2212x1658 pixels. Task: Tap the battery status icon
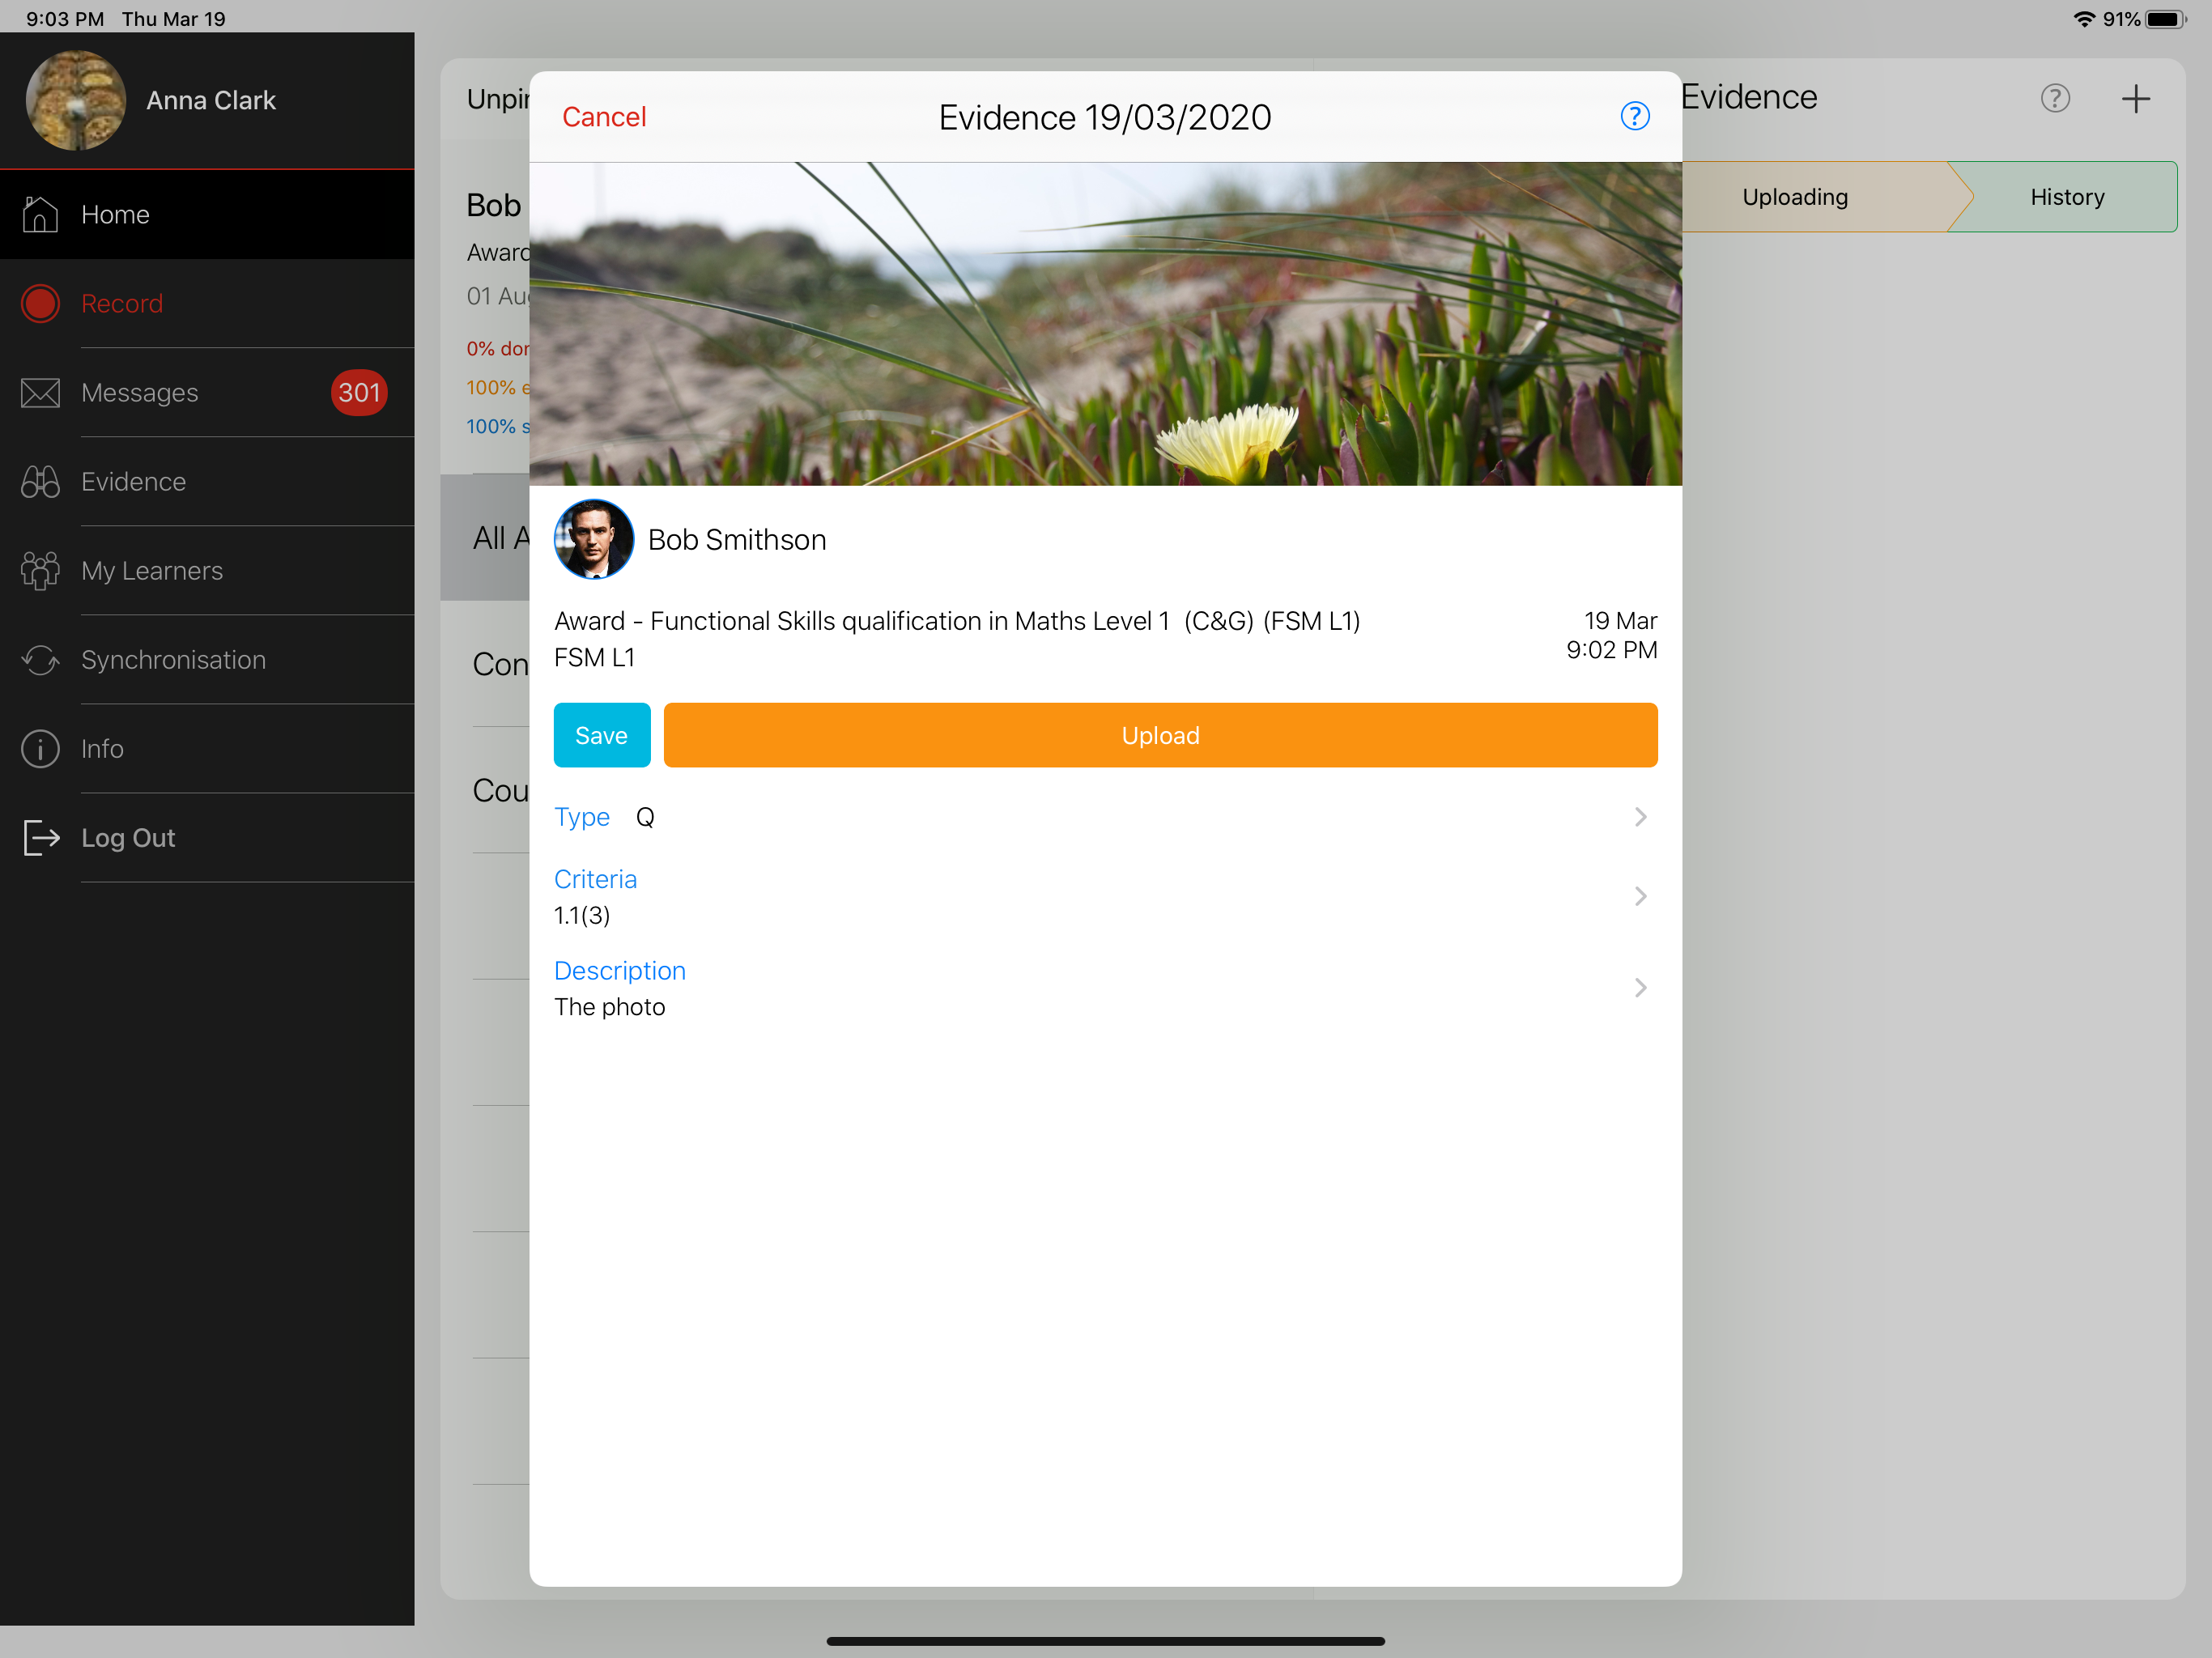(2165, 18)
